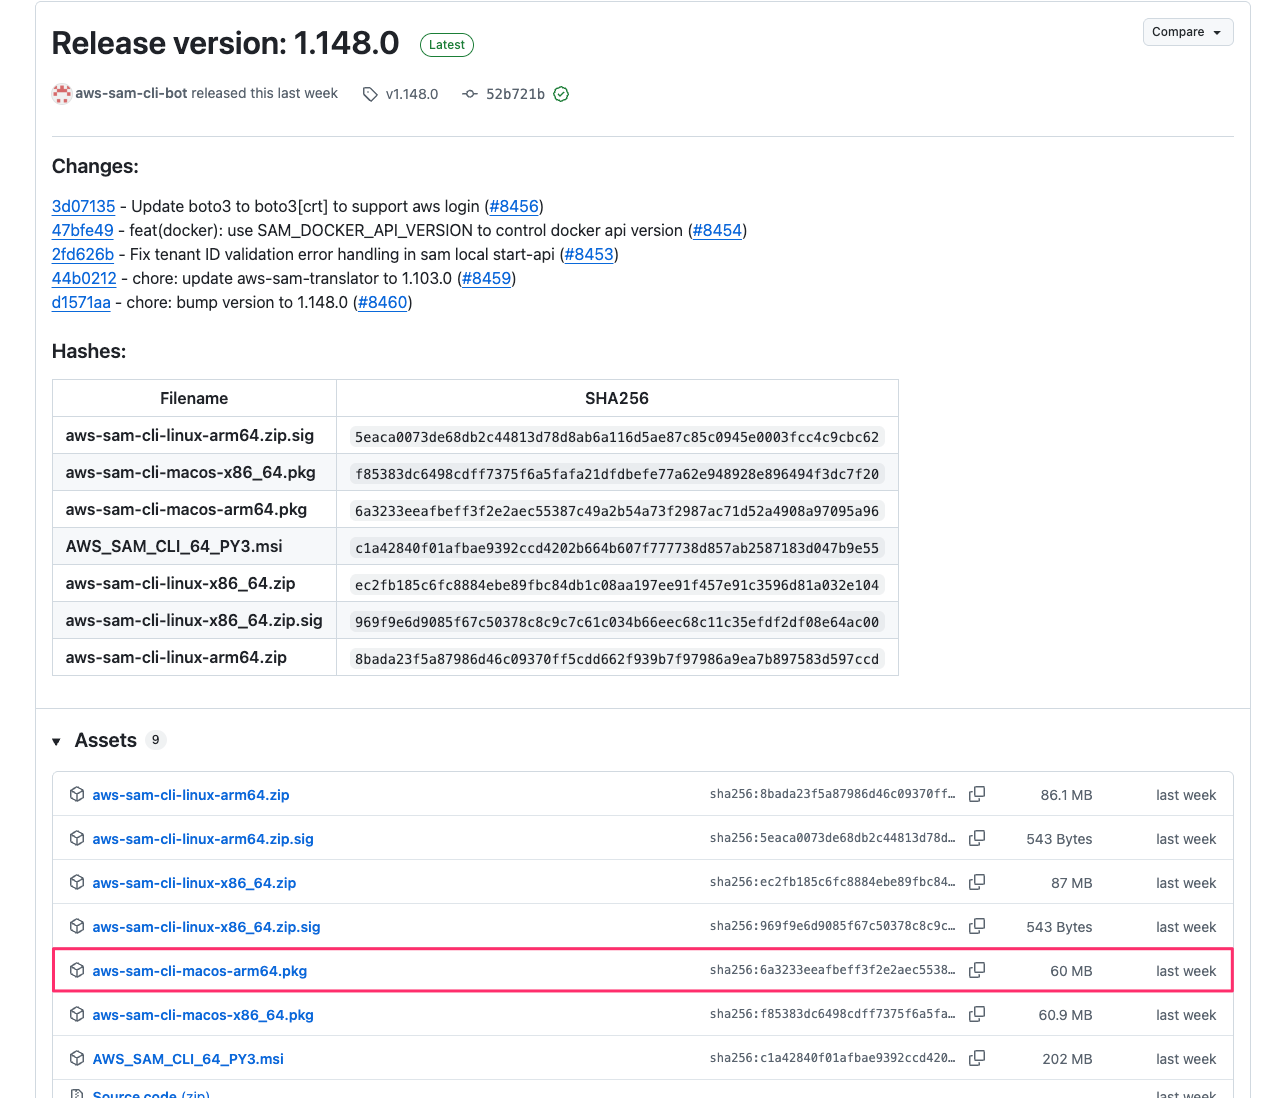The image size is (1278, 1098).
Task: Copy SHA256 hash for aws-sam-cli-linux-arm64.zip
Action: tap(977, 794)
